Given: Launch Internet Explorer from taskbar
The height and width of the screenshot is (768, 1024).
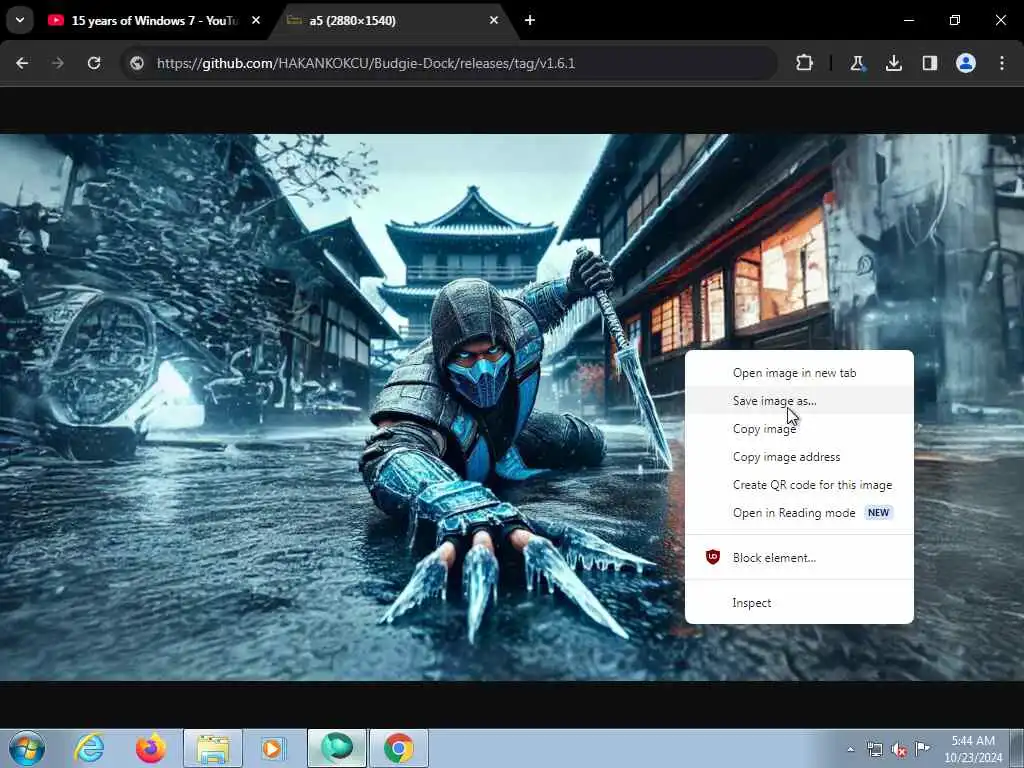Looking at the screenshot, I should 89,748.
